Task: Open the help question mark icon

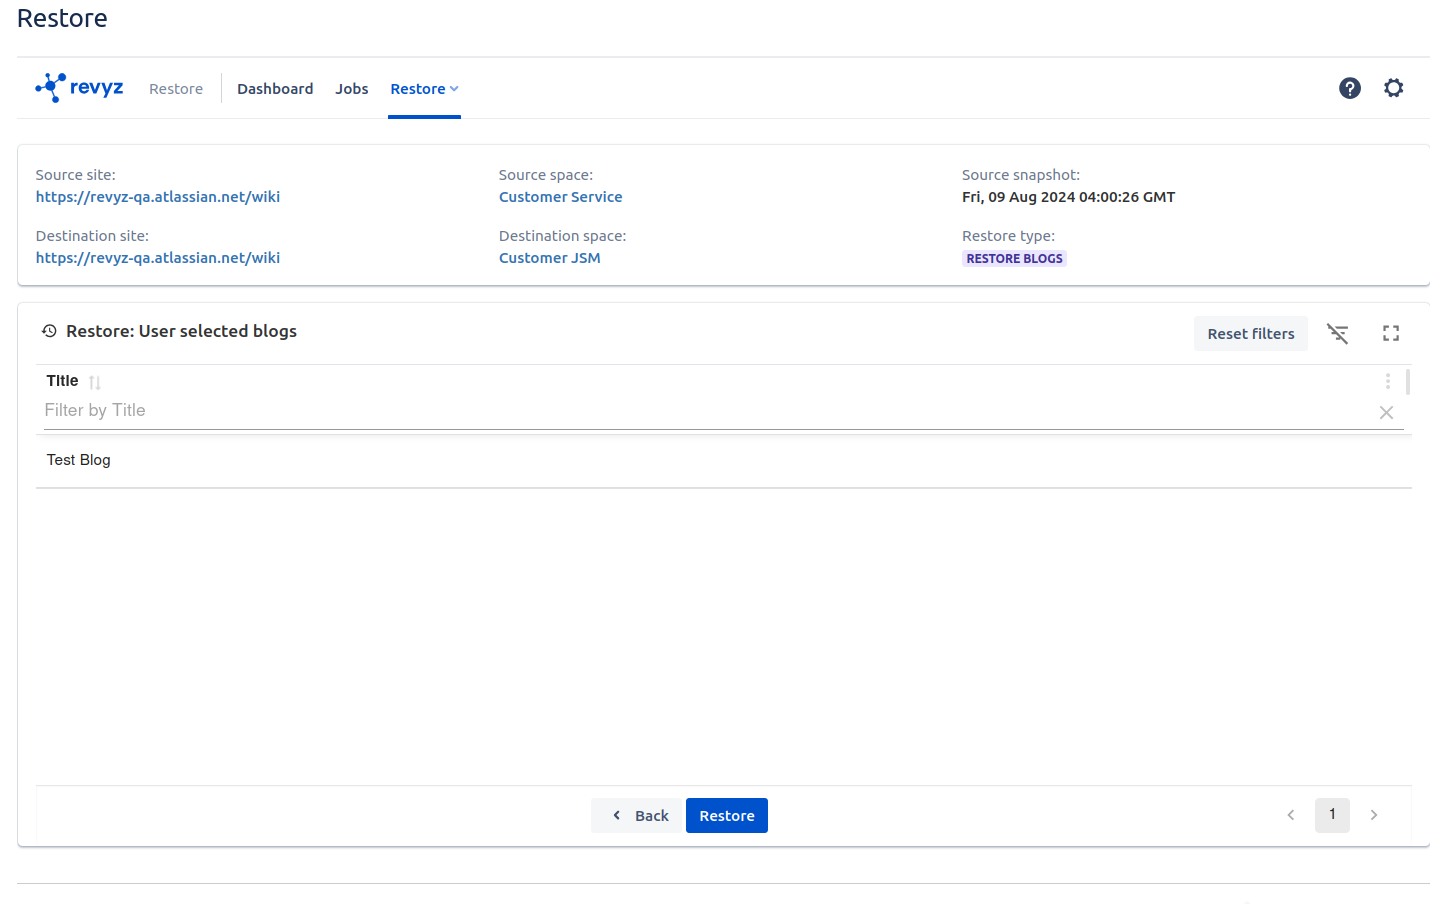Action: 1349,88
